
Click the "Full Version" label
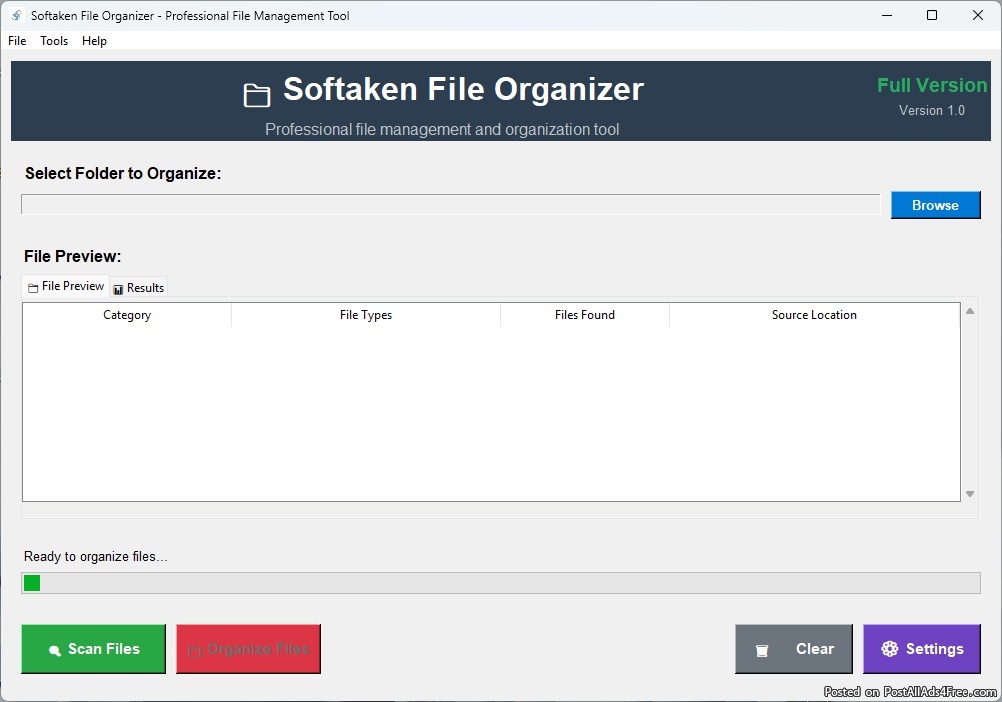coord(932,85)
